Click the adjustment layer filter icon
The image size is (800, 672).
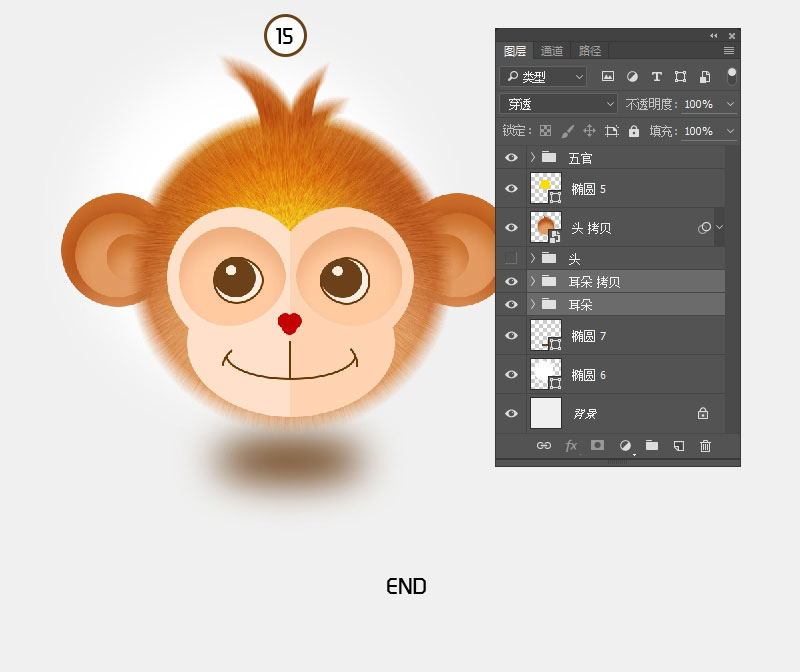pyautogui.click(x=632, y=77)
